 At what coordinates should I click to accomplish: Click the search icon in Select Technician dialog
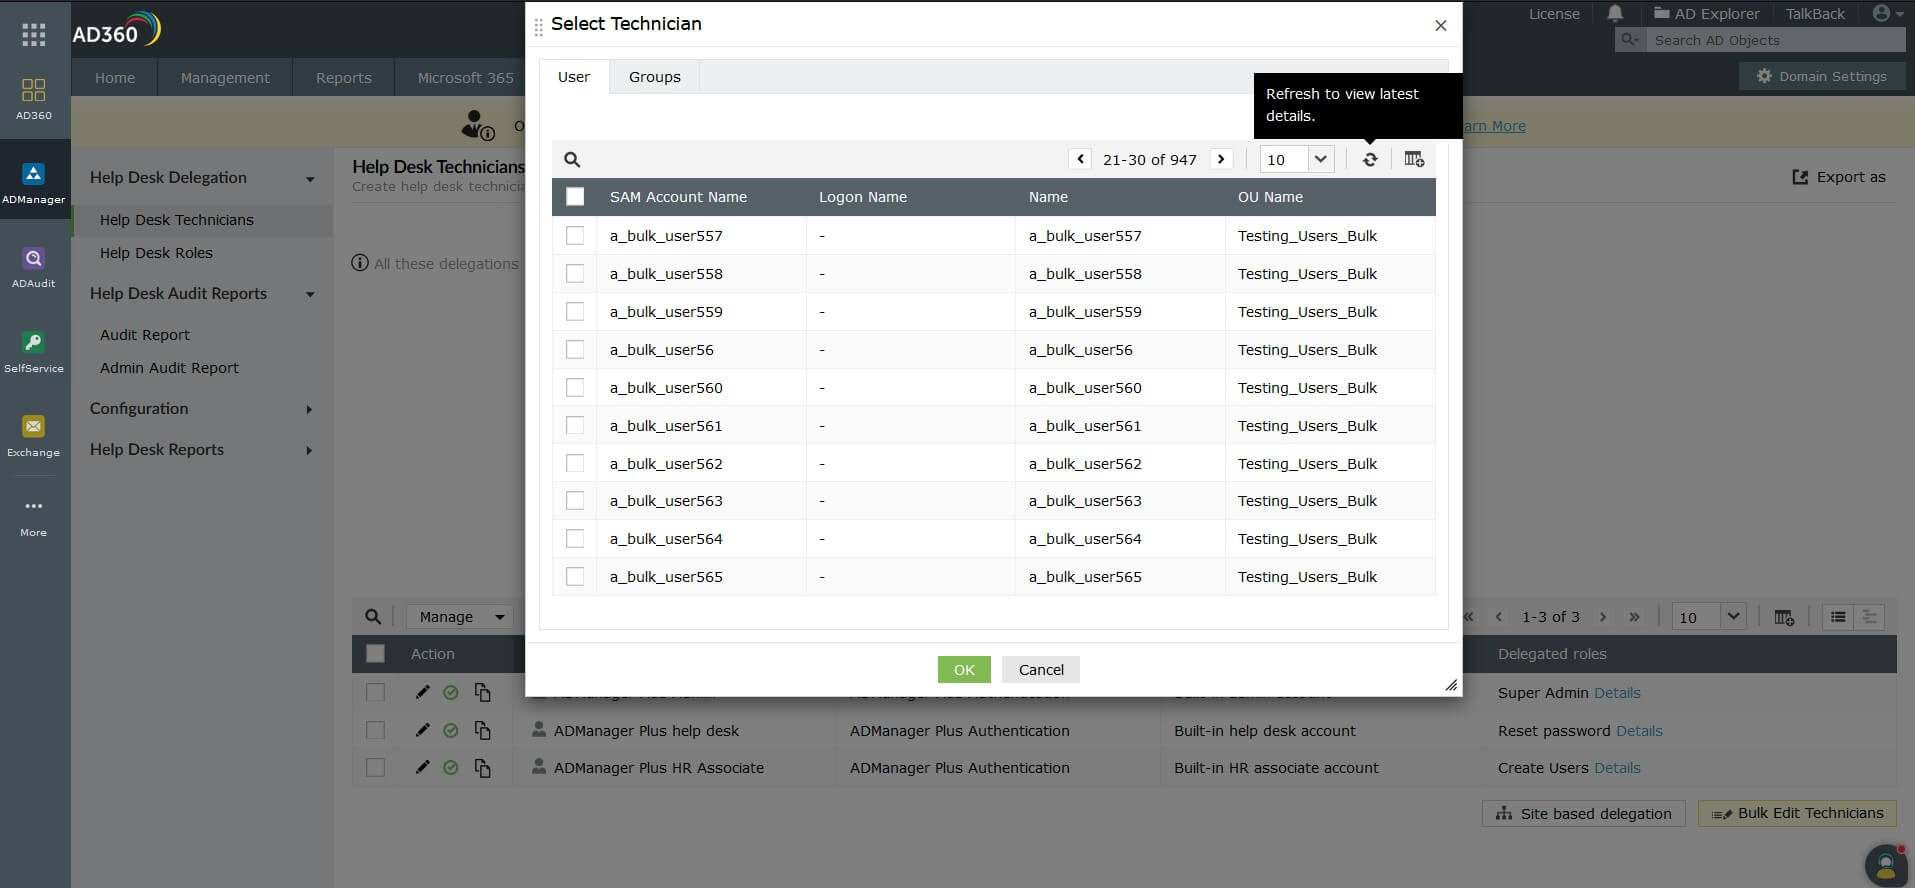[x=572, y=159]
